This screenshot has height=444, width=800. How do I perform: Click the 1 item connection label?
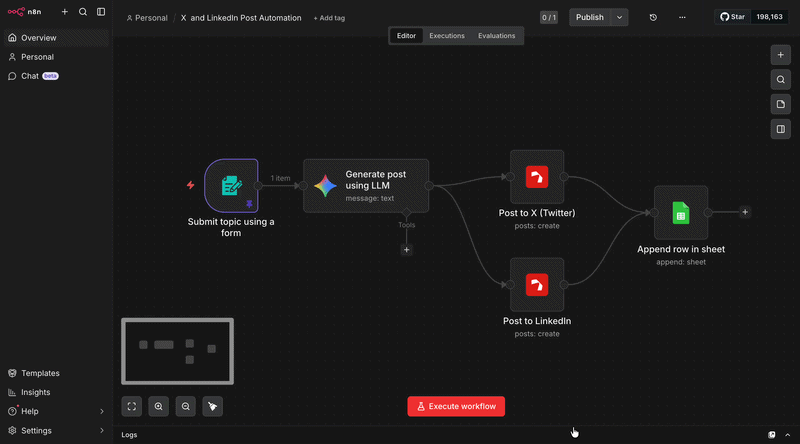click(280, 178)
